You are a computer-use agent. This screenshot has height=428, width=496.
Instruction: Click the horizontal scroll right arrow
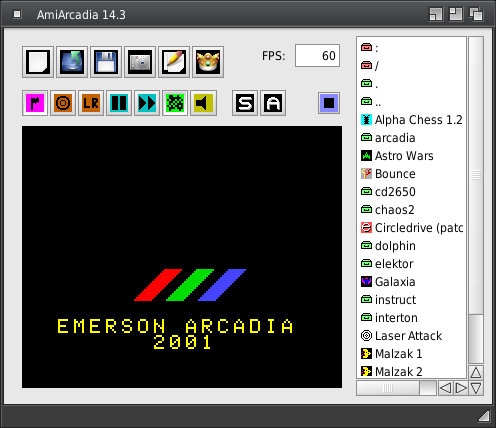click(461, 388)
